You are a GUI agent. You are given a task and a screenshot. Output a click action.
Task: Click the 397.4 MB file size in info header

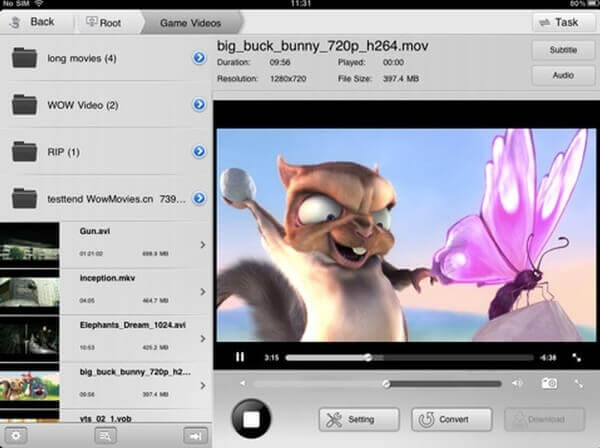(401, 79)
